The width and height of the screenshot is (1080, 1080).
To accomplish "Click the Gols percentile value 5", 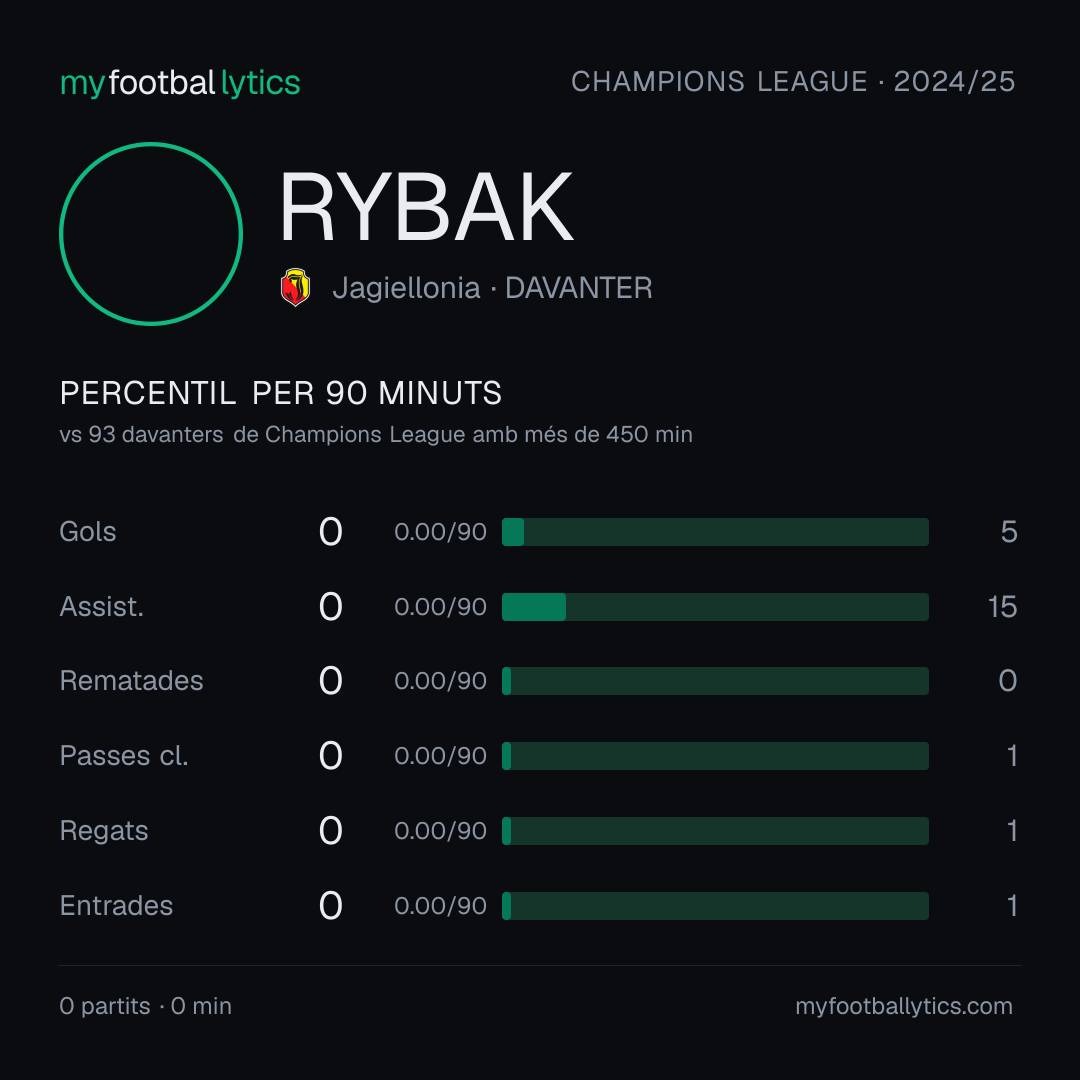I will pyautogui.click(x=1009, y=532).
